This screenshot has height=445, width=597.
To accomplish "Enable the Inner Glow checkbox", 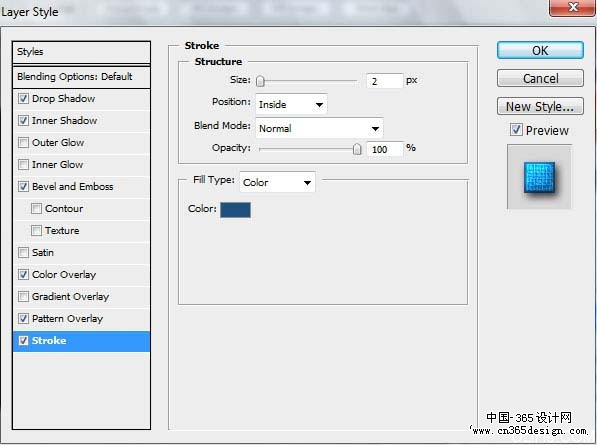I will [x=23, y=165].
